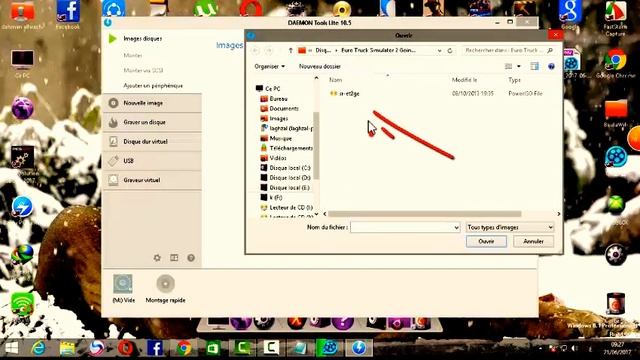Viewport: 640px width, 360px height.
Task: Open the dialog help icon
Action: tap(551, 66)
